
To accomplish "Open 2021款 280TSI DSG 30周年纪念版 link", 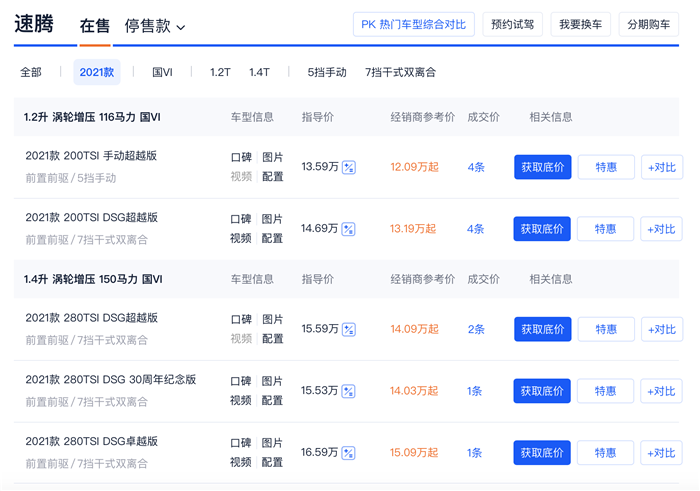I will (111, 379).
